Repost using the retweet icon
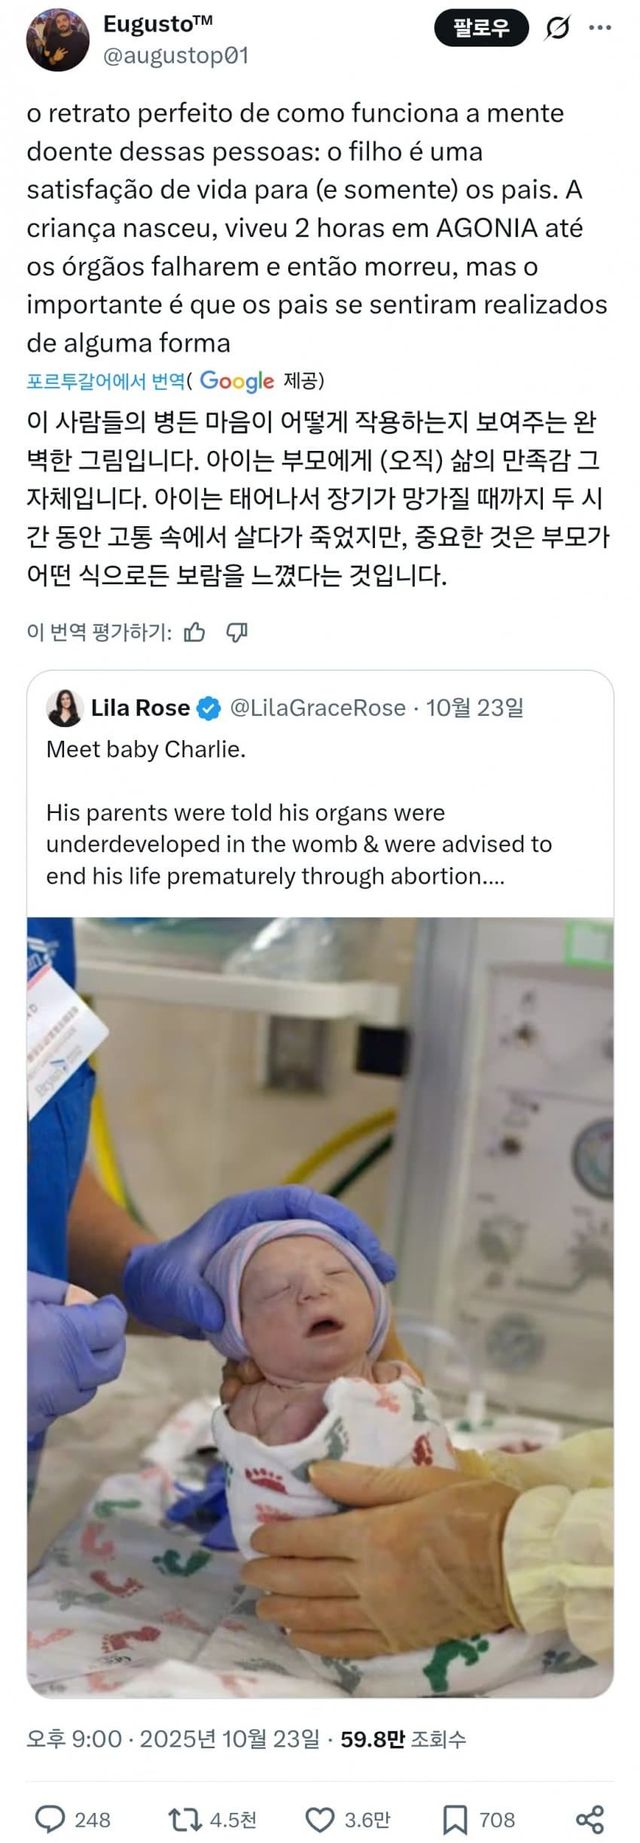The image size is (640, 1843). tap(184, 1819)
